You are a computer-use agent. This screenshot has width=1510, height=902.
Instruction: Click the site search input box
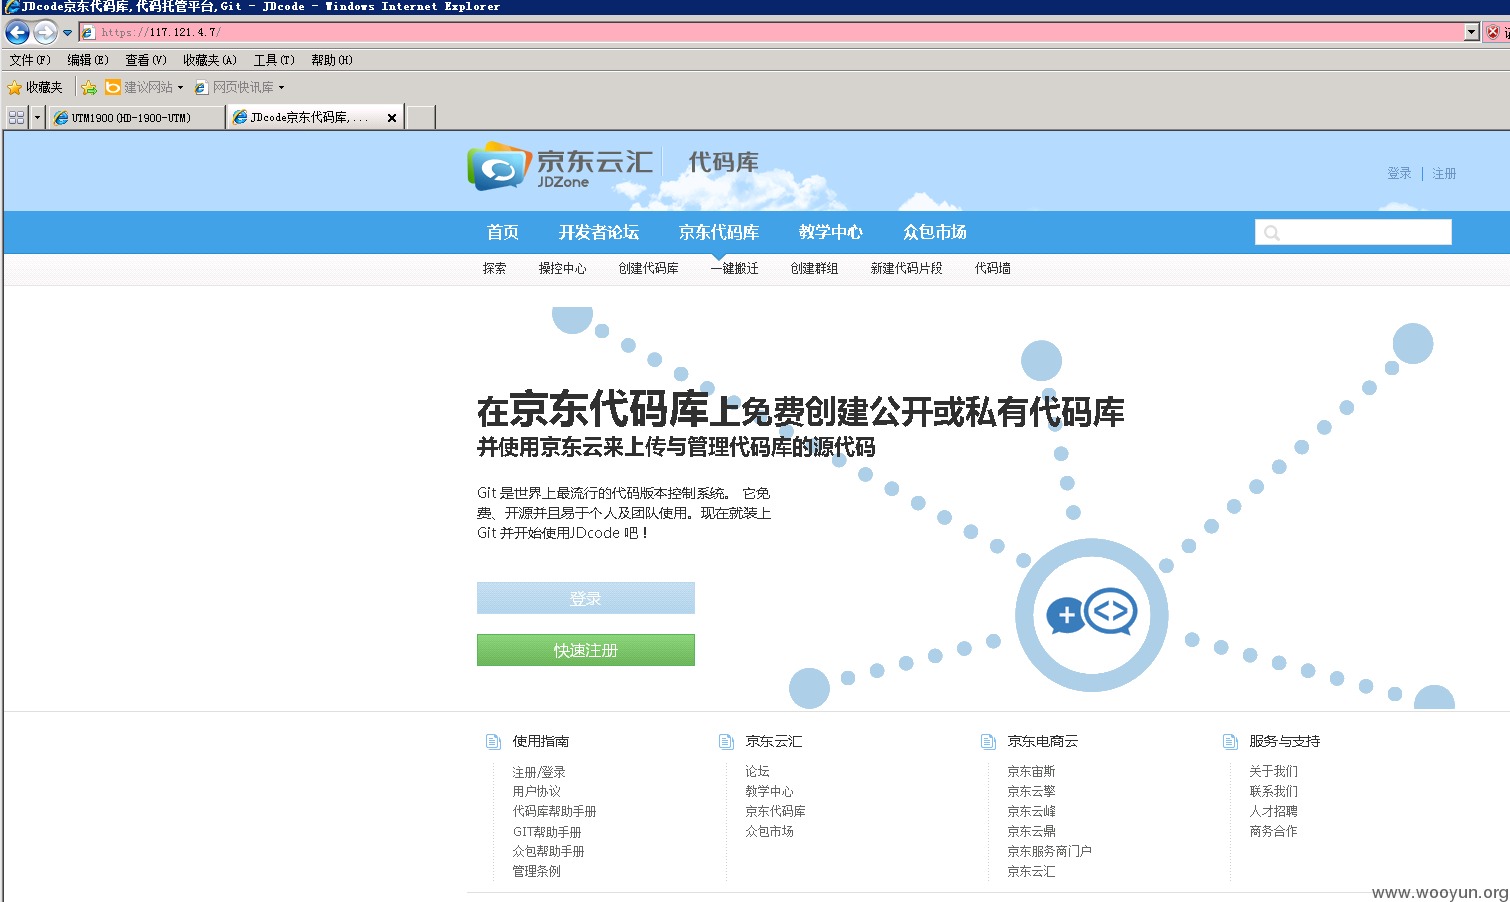click(1353, 232)
